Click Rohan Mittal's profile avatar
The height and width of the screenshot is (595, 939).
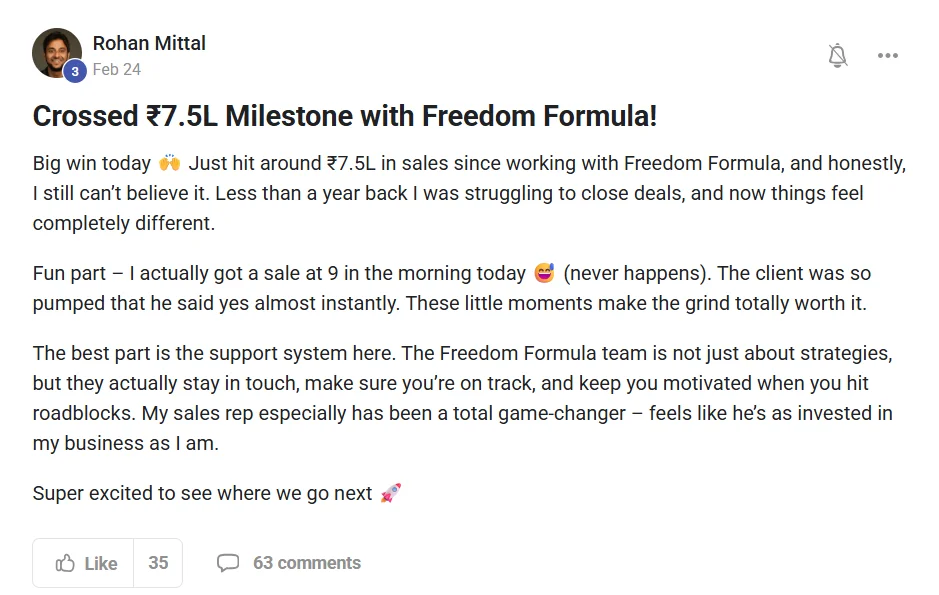(56, 52)
